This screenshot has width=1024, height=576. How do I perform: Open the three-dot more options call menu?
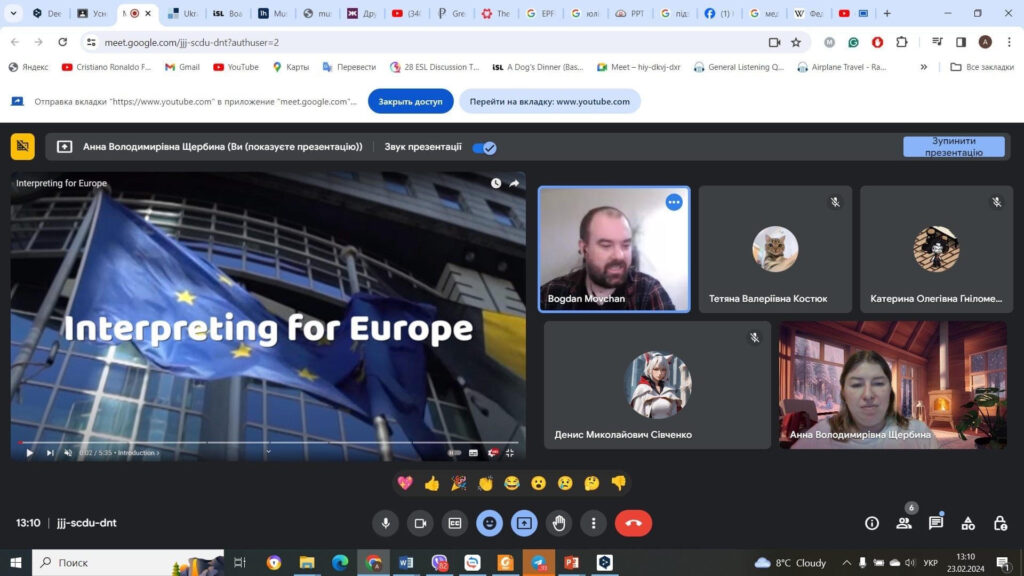594,523
